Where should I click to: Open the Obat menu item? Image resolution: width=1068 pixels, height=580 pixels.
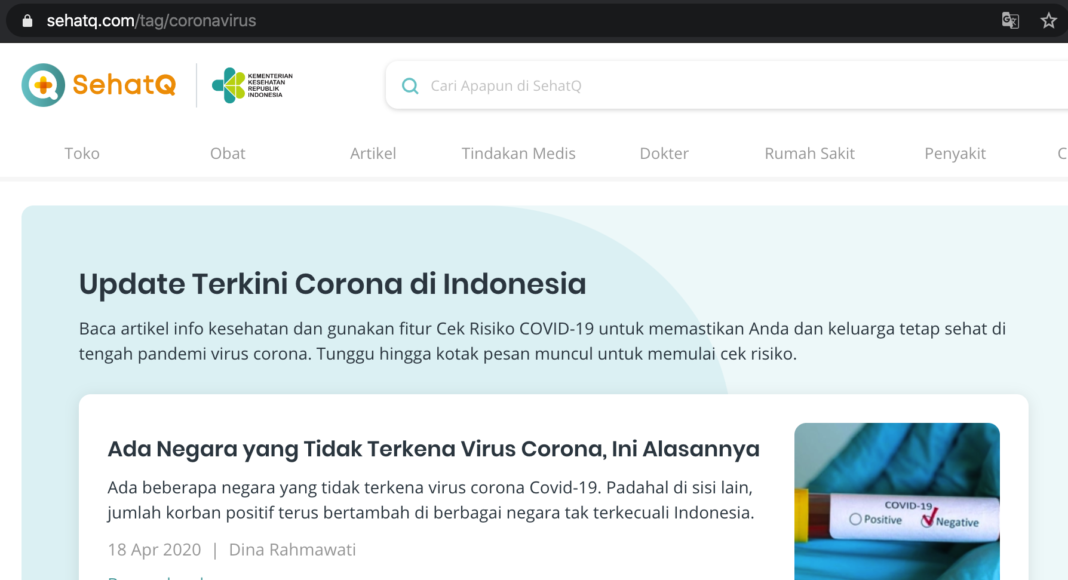pyautogui.click(x=227, y=153)
